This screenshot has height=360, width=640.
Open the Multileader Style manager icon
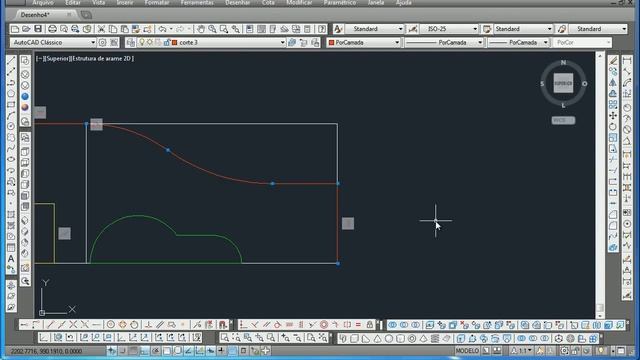pyautogui.click(x=562, y=29)
